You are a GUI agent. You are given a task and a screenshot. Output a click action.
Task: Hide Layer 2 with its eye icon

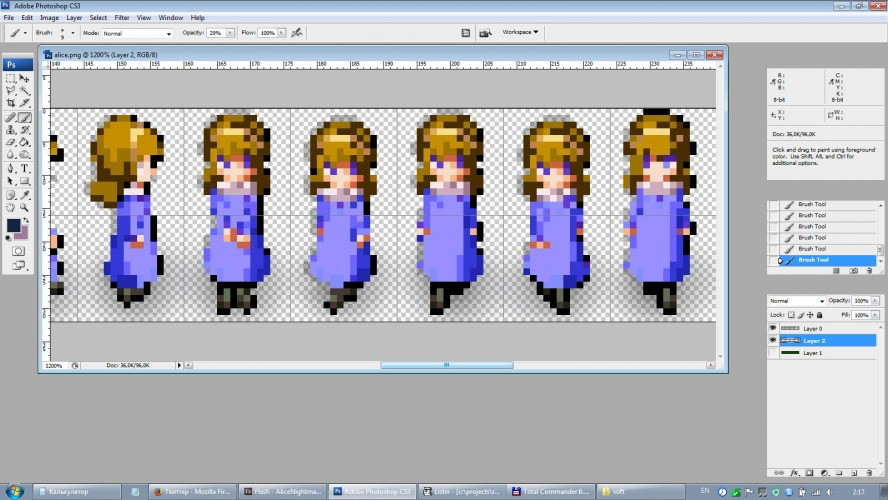coord(772,340)
